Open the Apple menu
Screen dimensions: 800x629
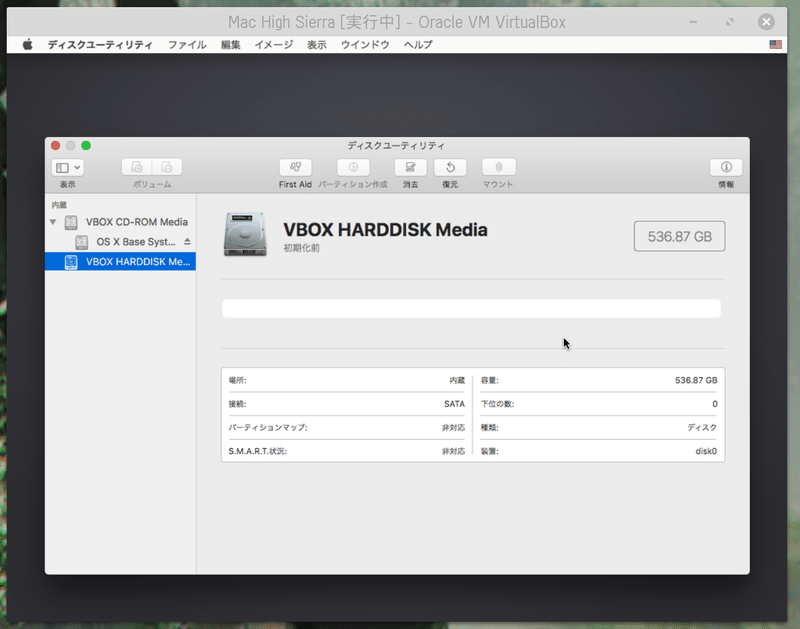coord(28,45)
